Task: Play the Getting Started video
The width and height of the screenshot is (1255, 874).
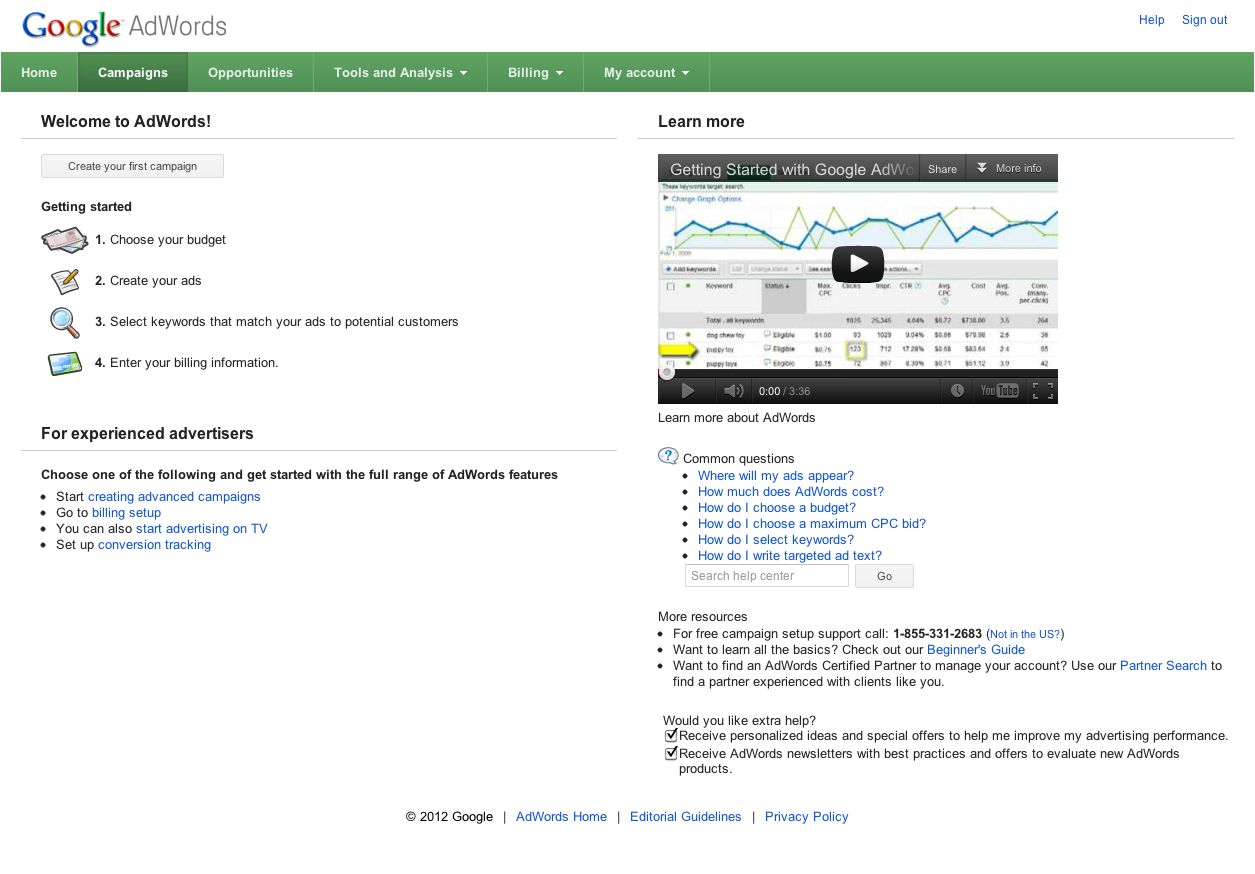Action: (858, 264)
